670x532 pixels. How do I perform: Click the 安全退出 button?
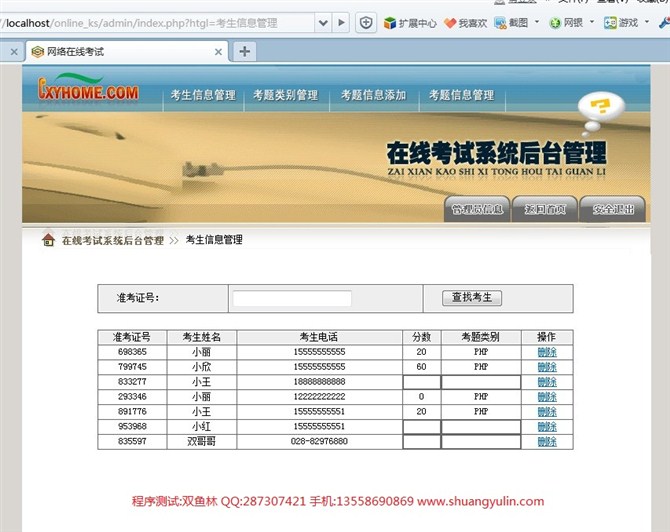coord(613,209)
